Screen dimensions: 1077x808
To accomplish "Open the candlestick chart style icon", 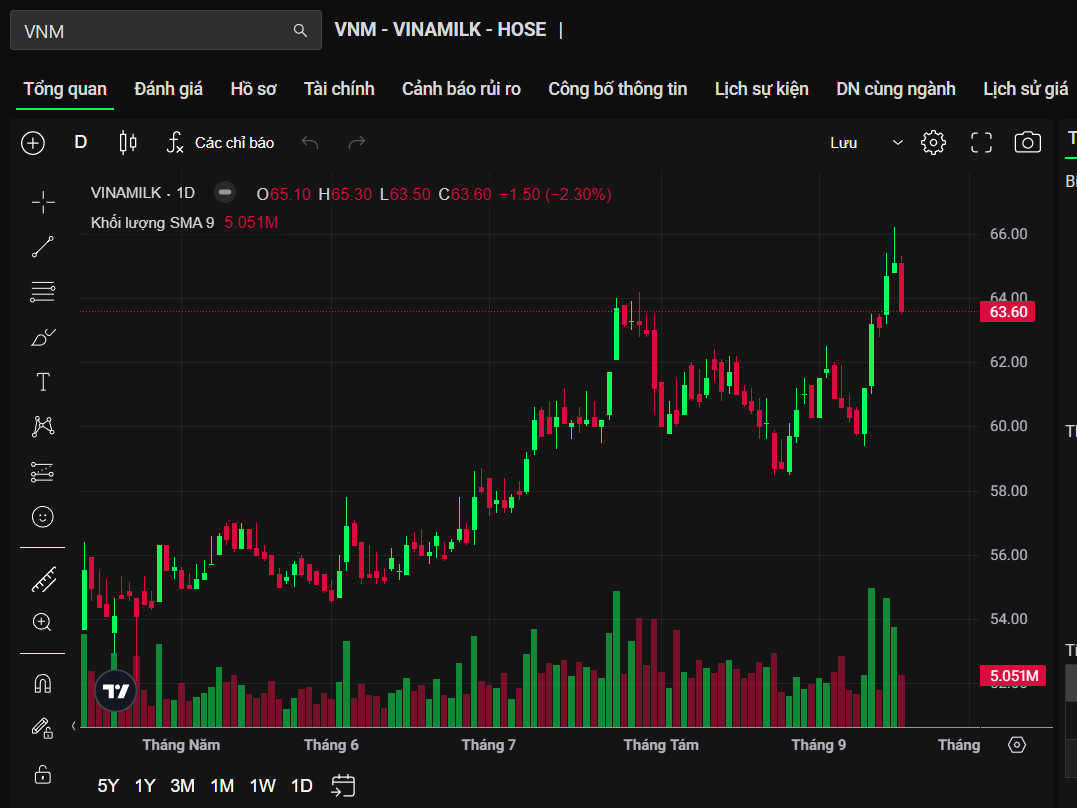I will [128, 142].
